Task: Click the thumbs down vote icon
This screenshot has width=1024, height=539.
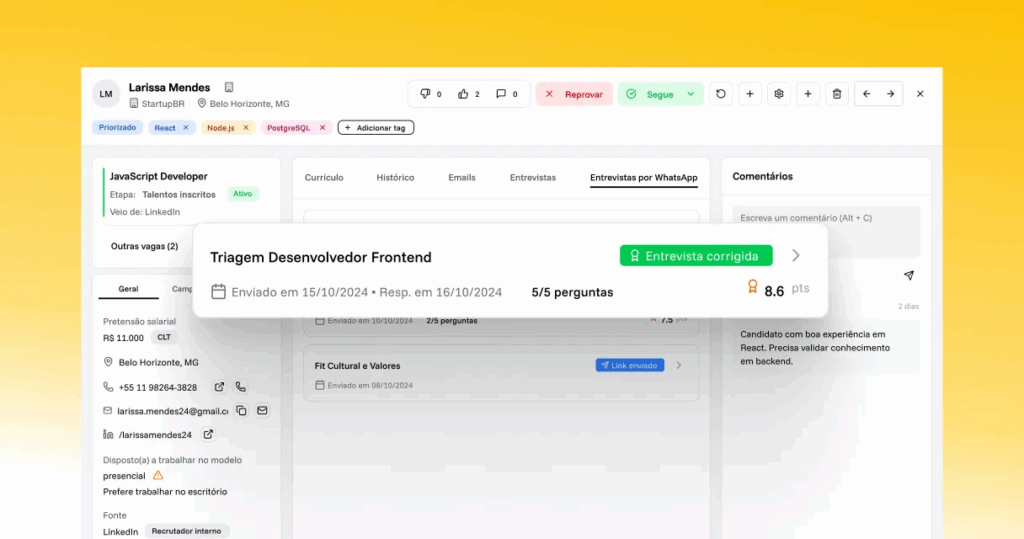Action: [x=425, y=94]
